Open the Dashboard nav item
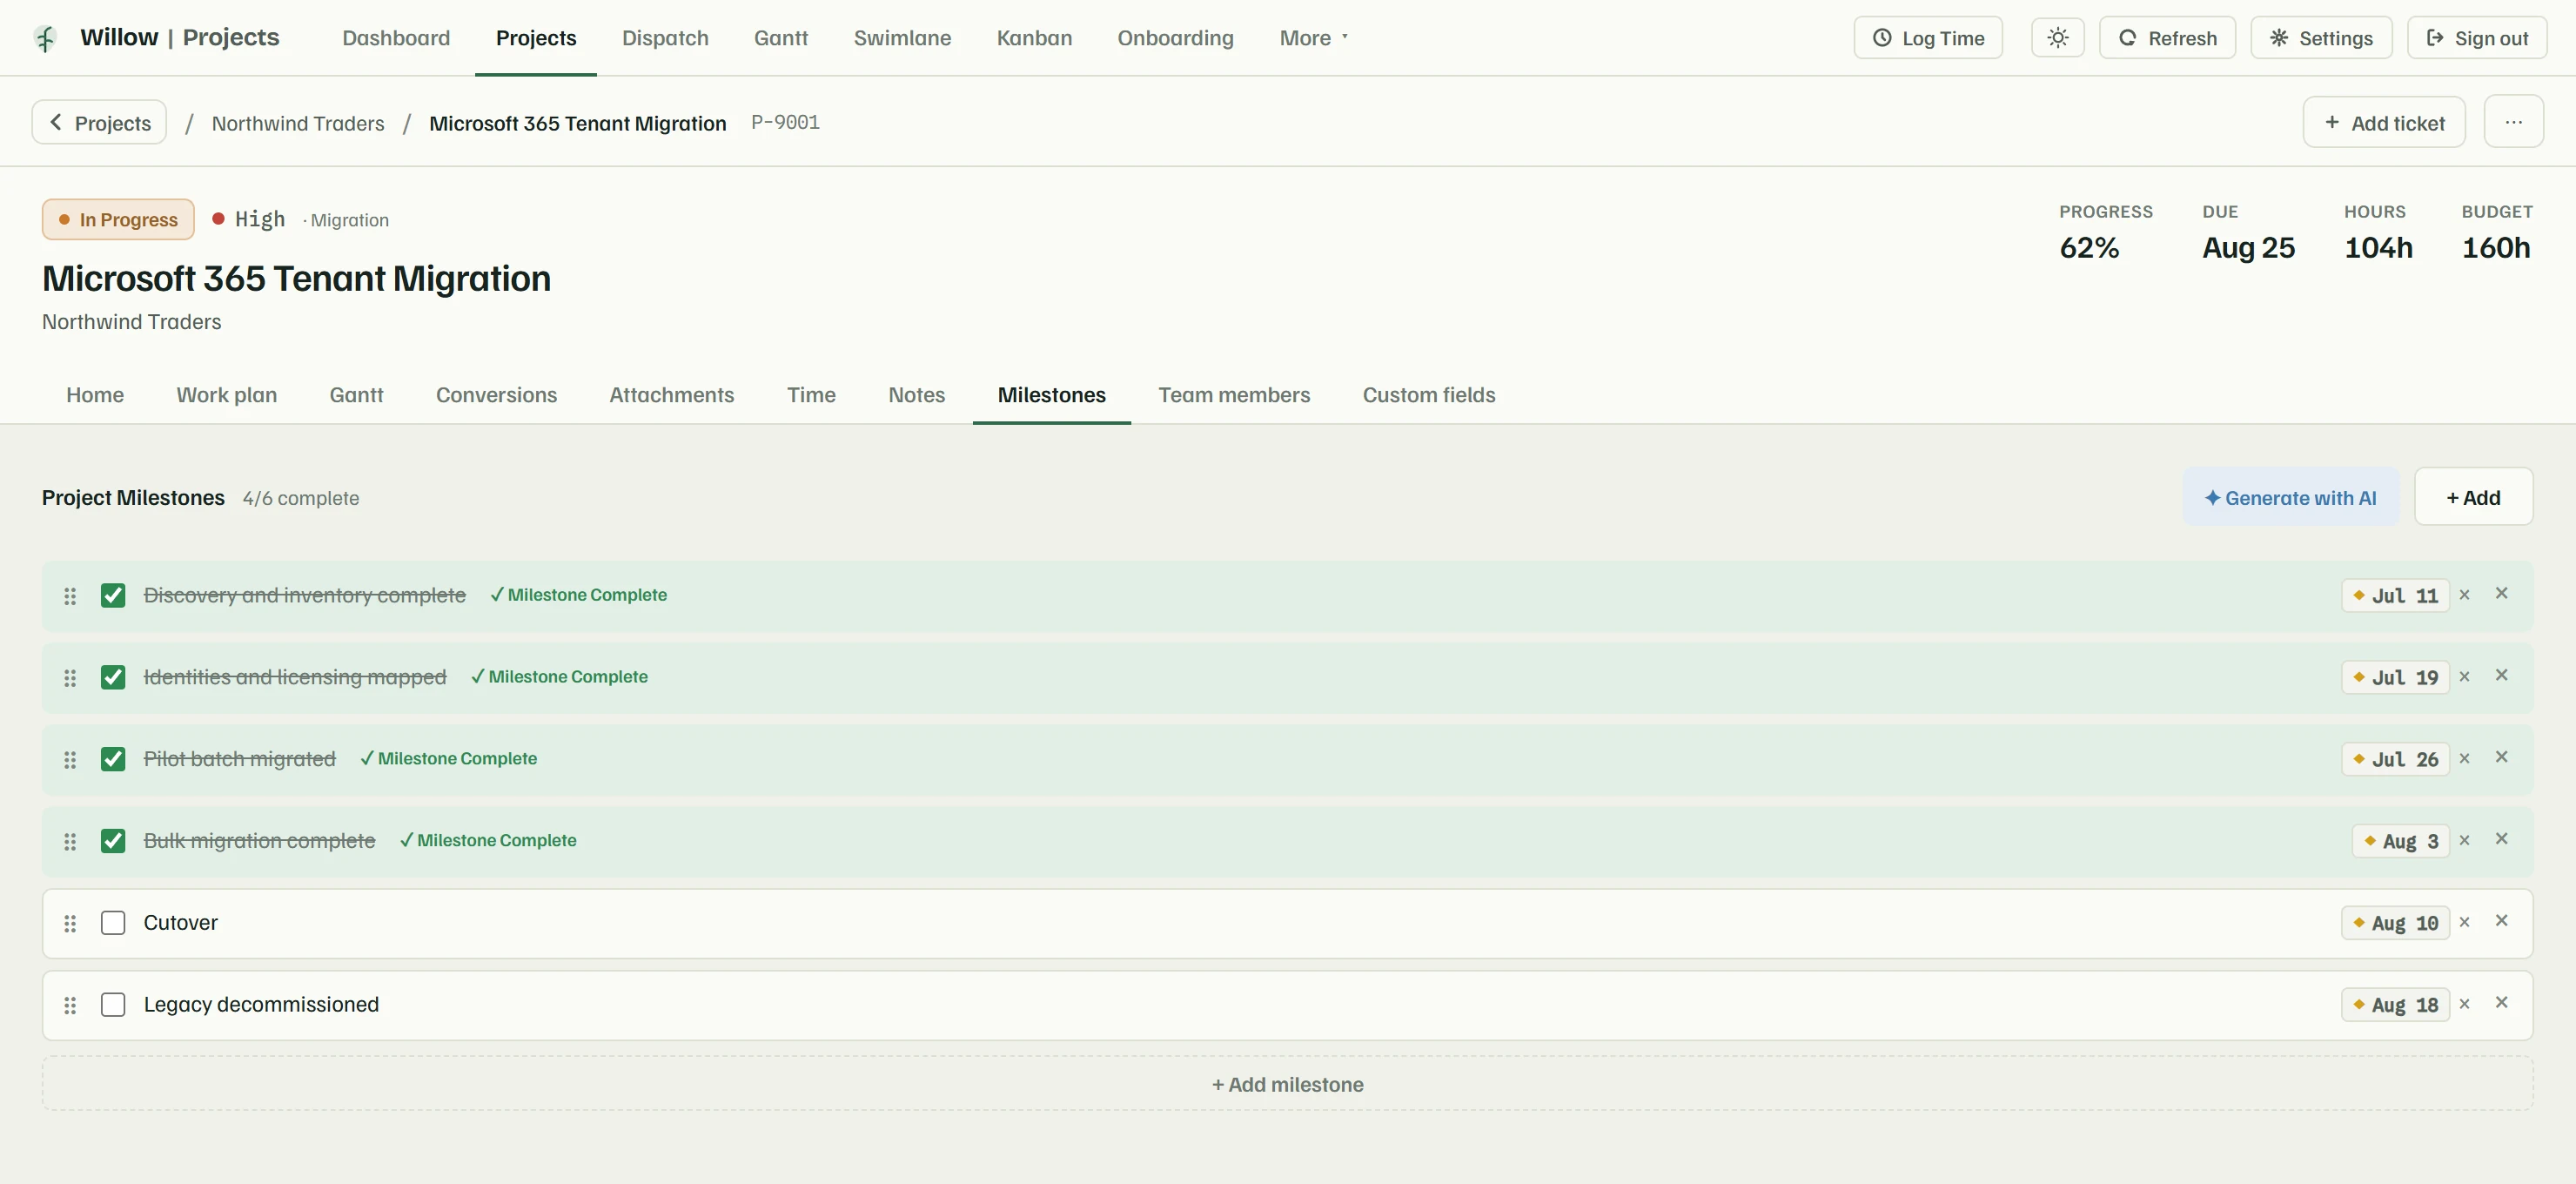The width and height of the screenshot is (2576, 1184). tap(396, 38)
